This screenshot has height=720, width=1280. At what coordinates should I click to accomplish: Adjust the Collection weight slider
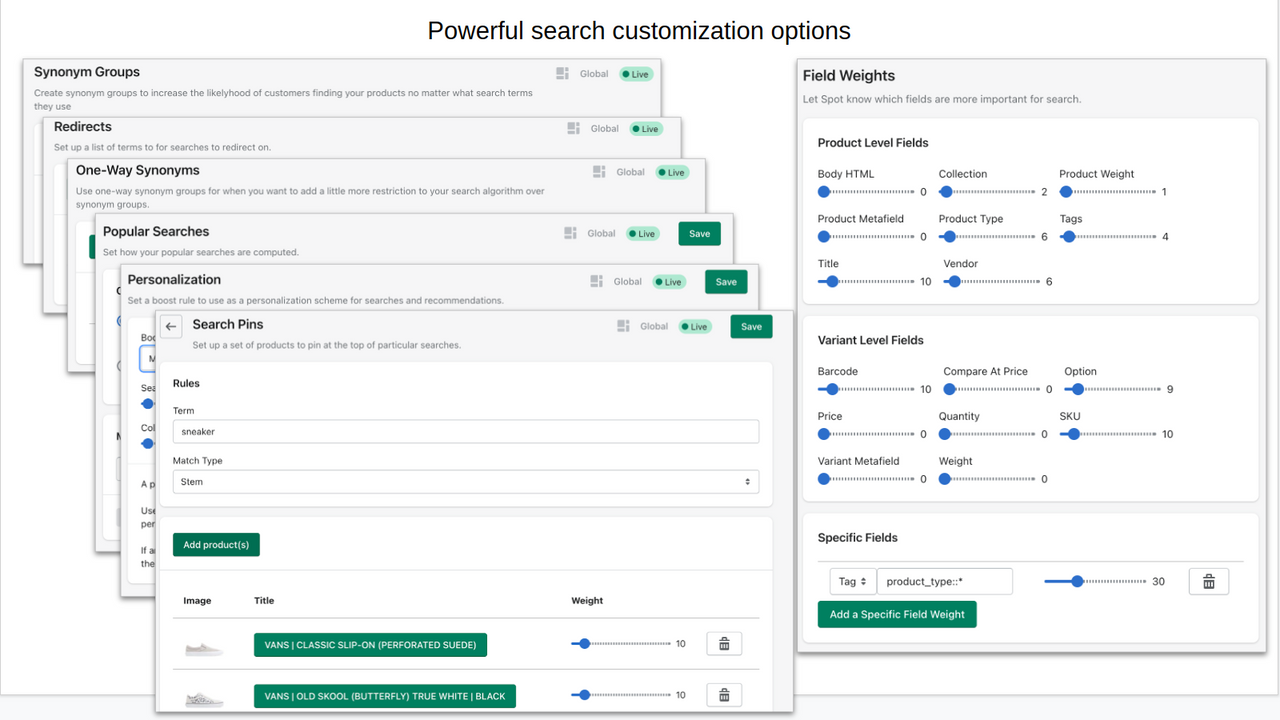987,192
